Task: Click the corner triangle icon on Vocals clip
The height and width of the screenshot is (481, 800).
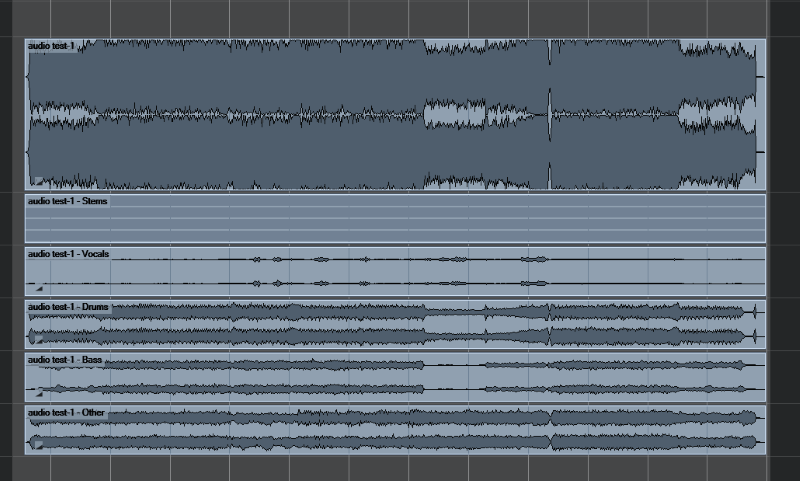Action: pyautogui.click(x=40, y=287)
